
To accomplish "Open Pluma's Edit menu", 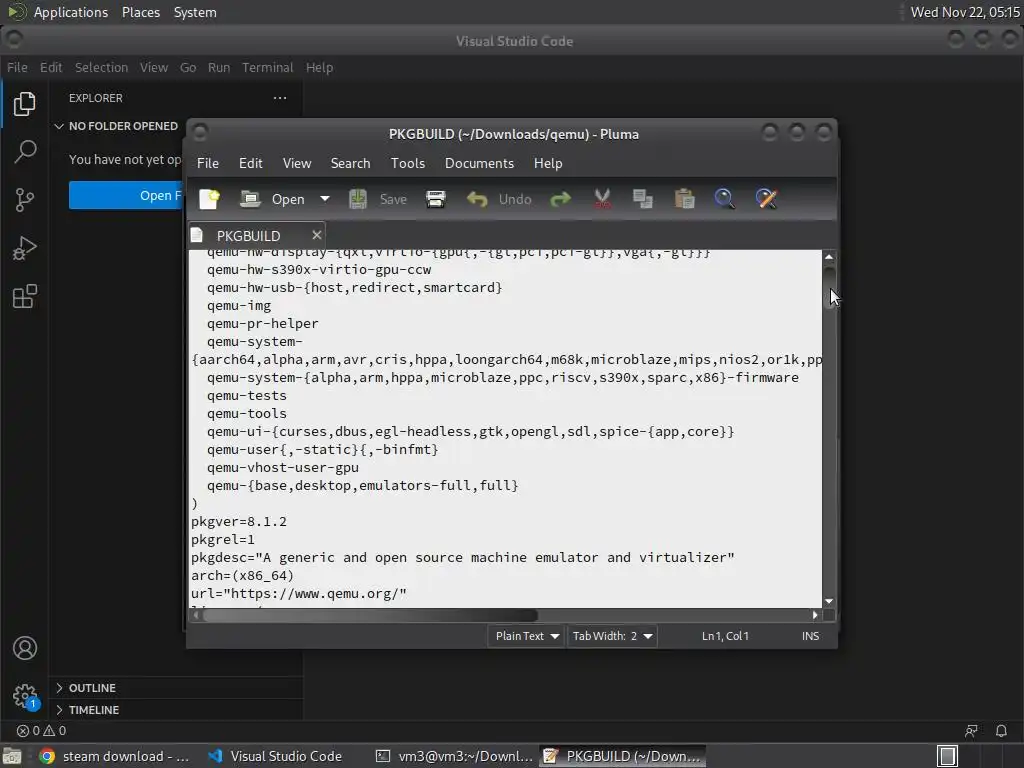I will click(251, 163).
